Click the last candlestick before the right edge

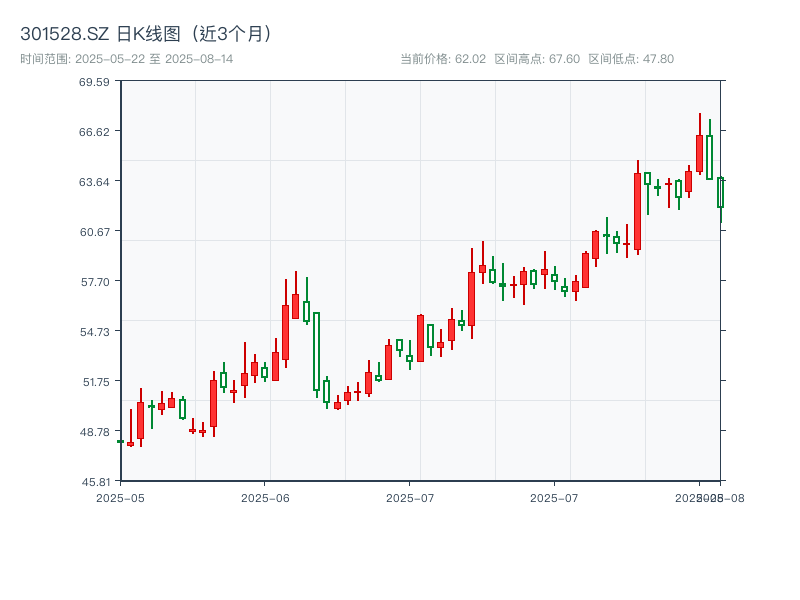(x=722, y=195)
